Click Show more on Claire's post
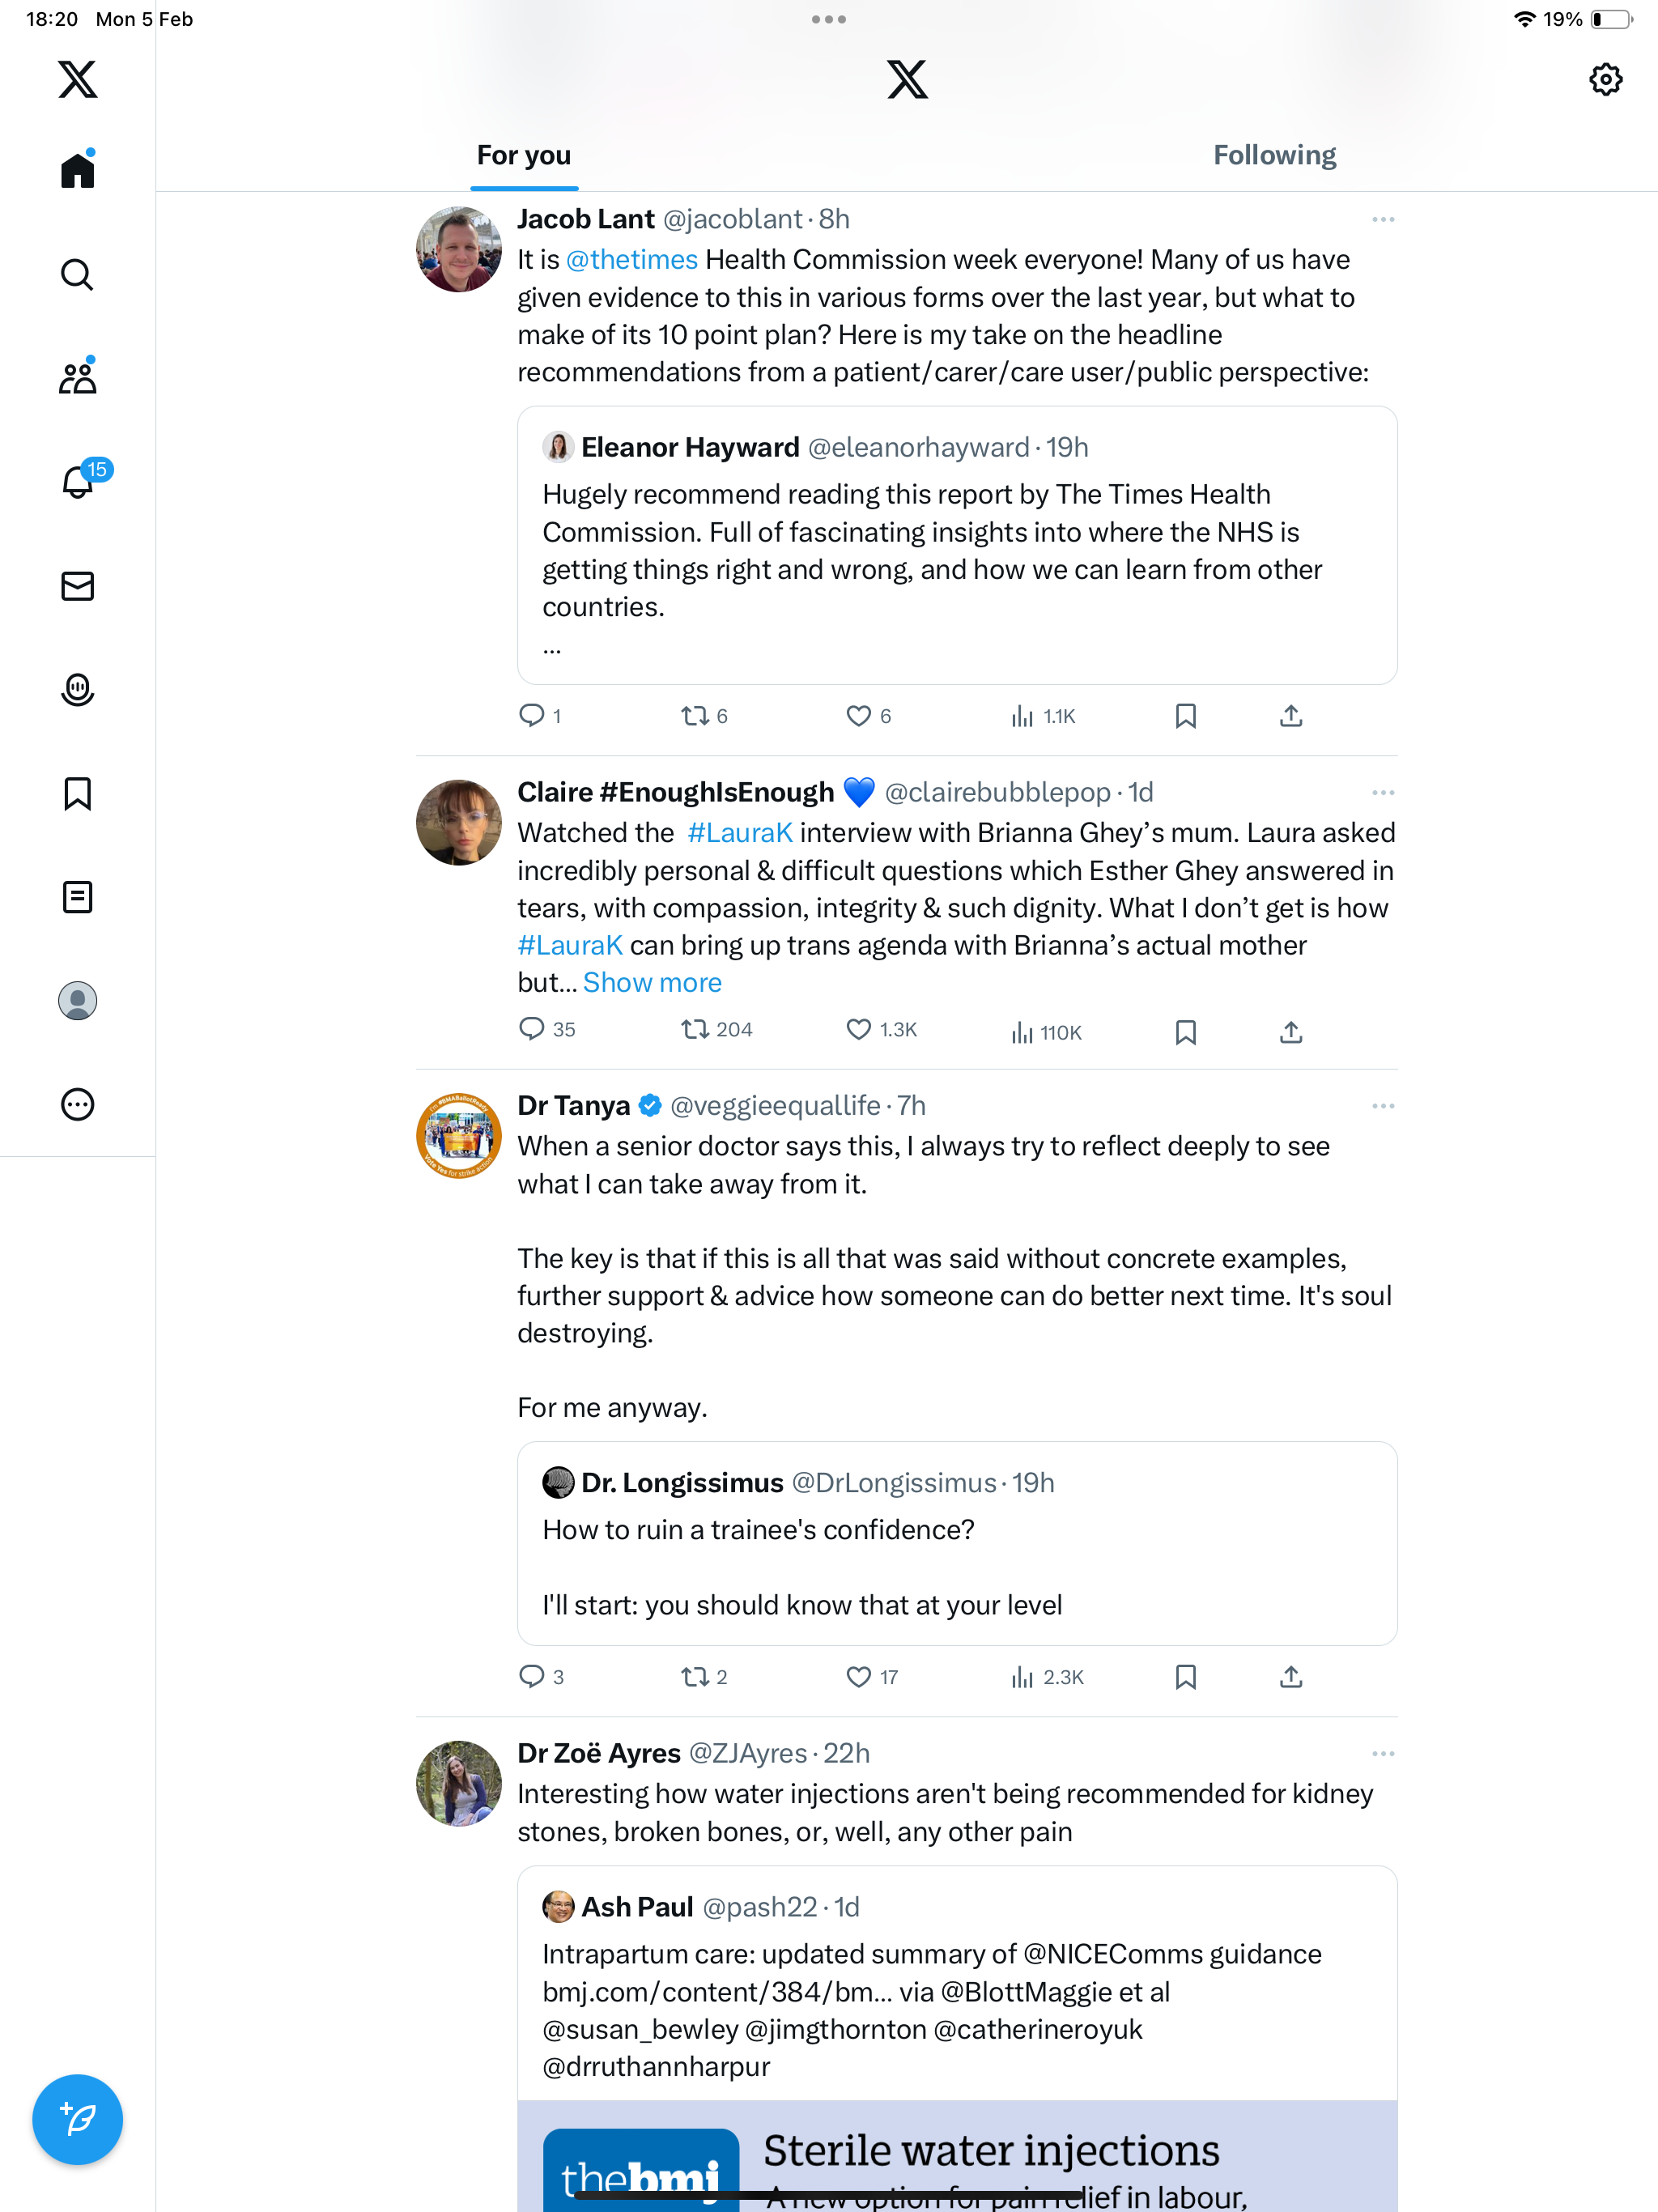1658x2212 pixels. [652, 983]
